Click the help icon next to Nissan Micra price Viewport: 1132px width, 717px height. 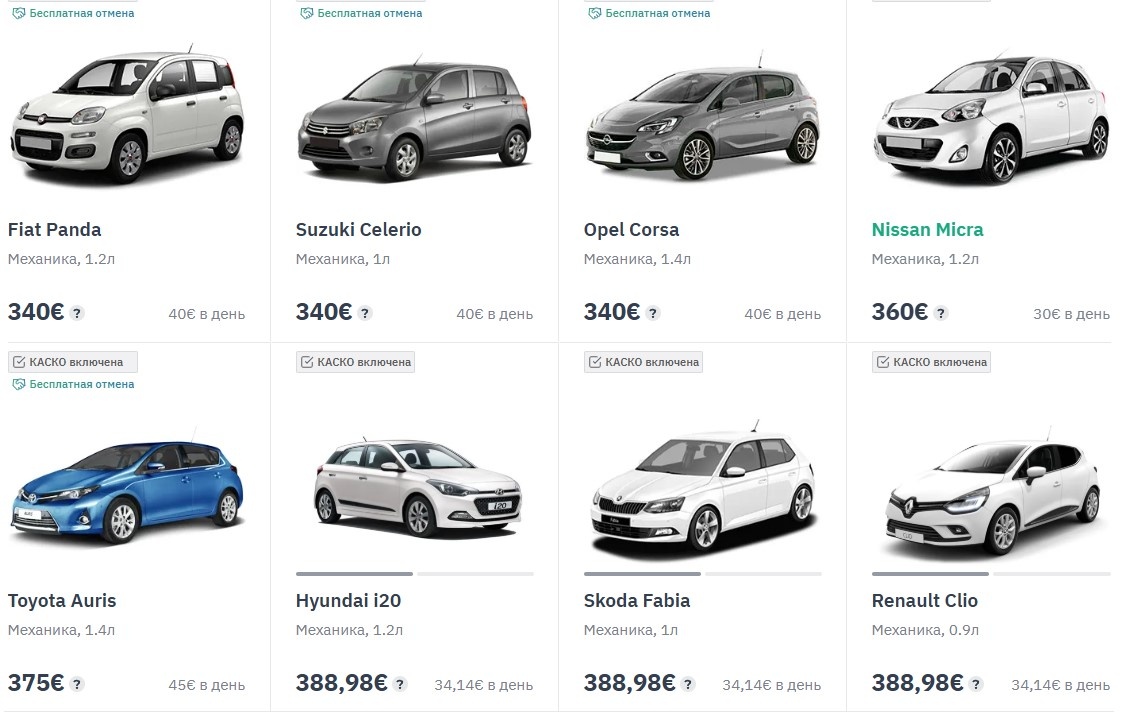[940, 313]
